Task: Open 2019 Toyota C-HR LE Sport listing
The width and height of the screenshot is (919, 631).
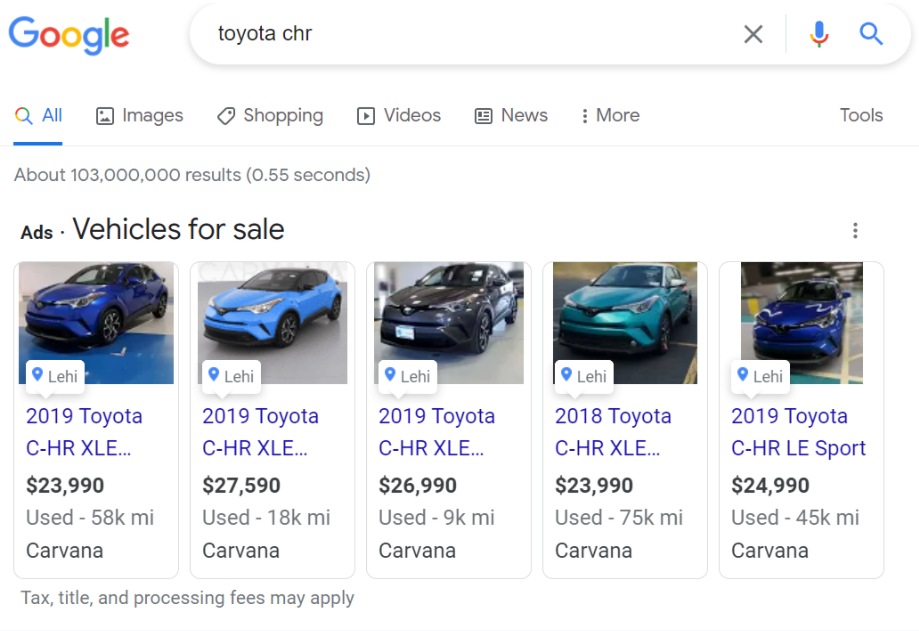Action: point(798,432)
